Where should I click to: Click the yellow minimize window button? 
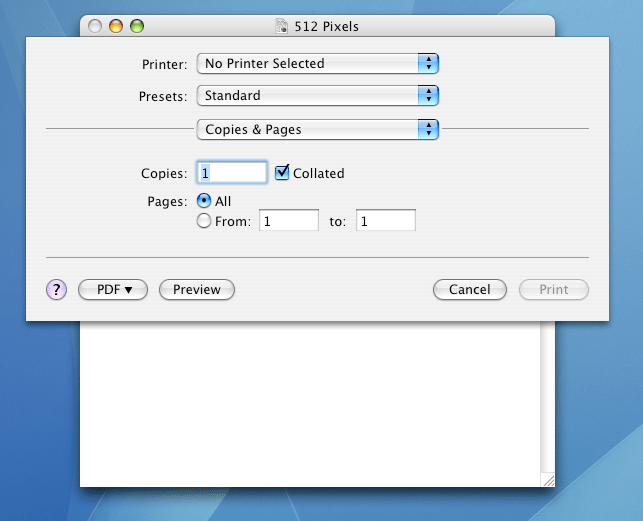tap(116, 26)
